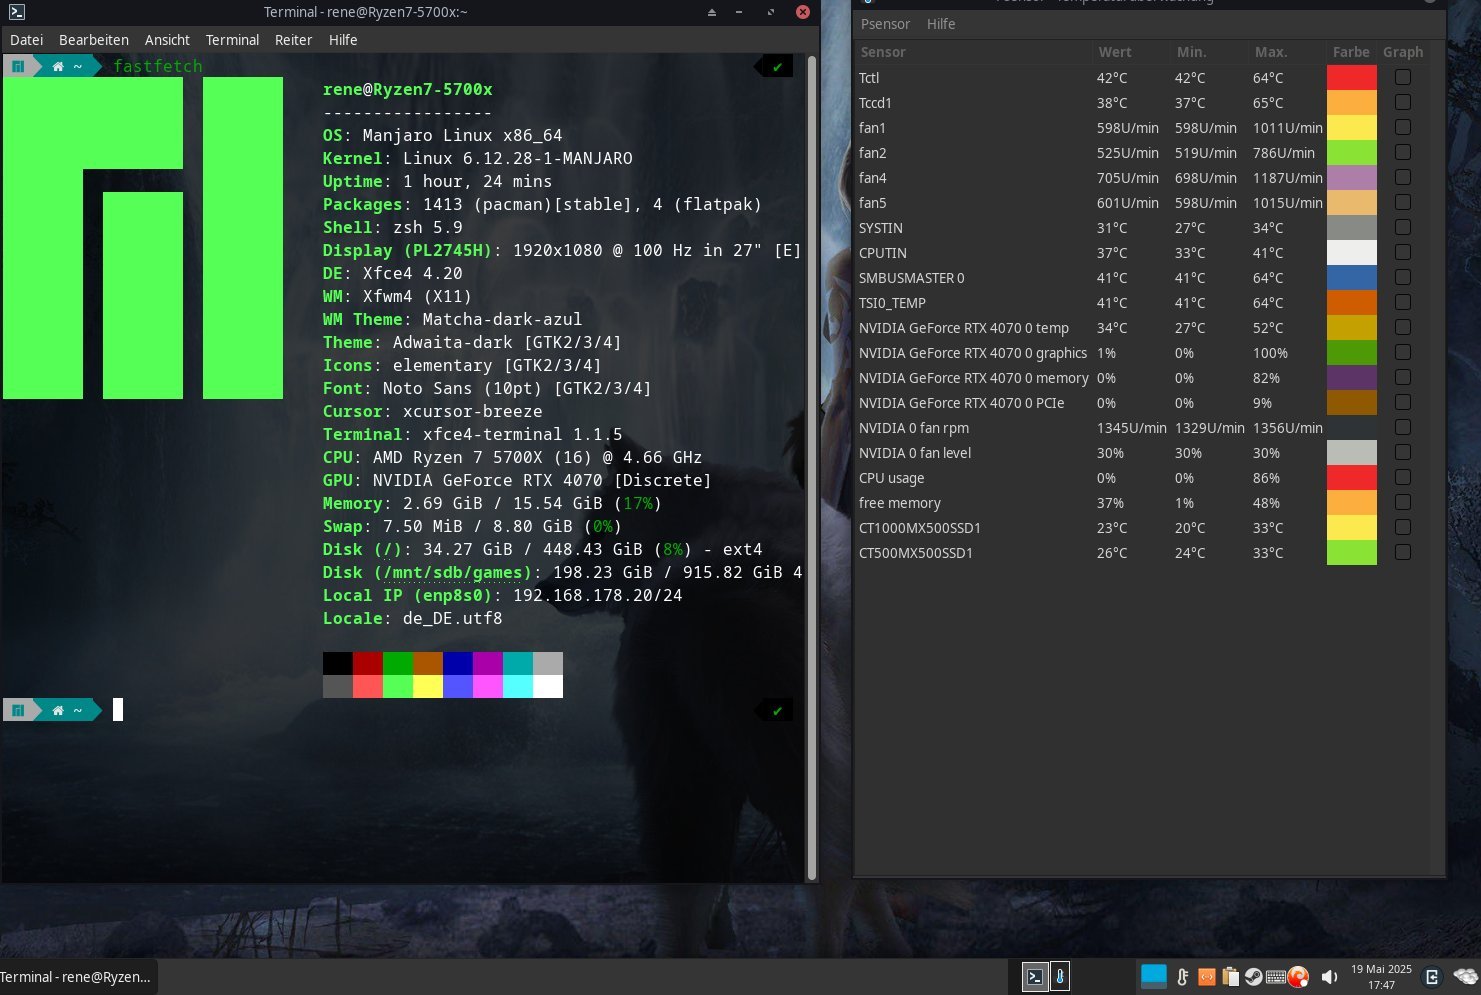Viewport: 1481px width, 995px height.
Task: Open the Terminal menu in the menu bar
Action: [232, 40]
